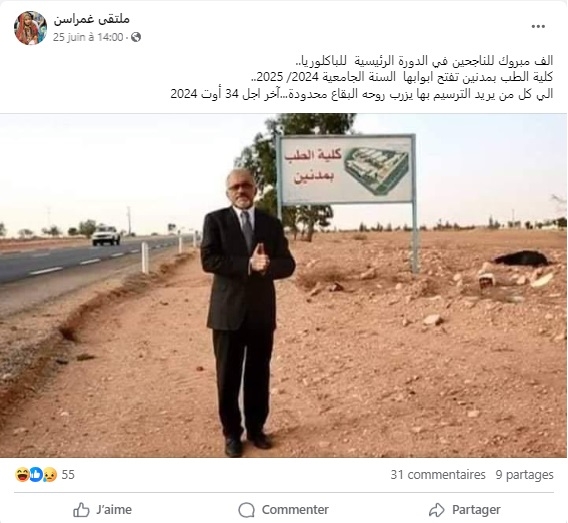Click the speech bubble icon beside Commenter
The image size is (568, 523).
click(x=246, y=510)
